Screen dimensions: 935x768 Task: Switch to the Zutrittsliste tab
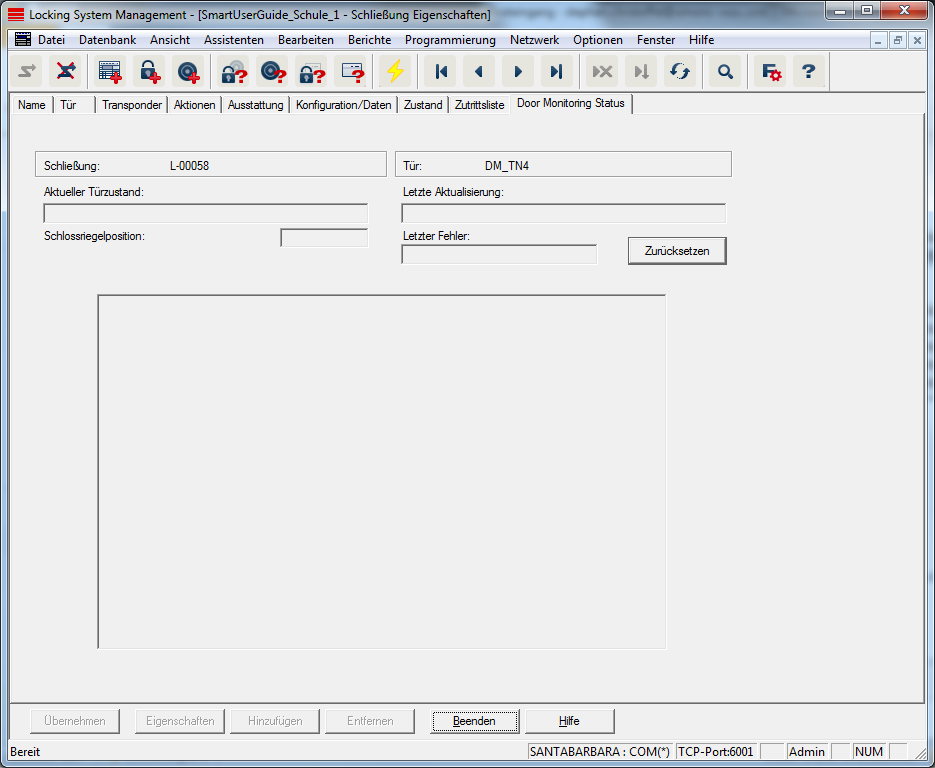479,105
